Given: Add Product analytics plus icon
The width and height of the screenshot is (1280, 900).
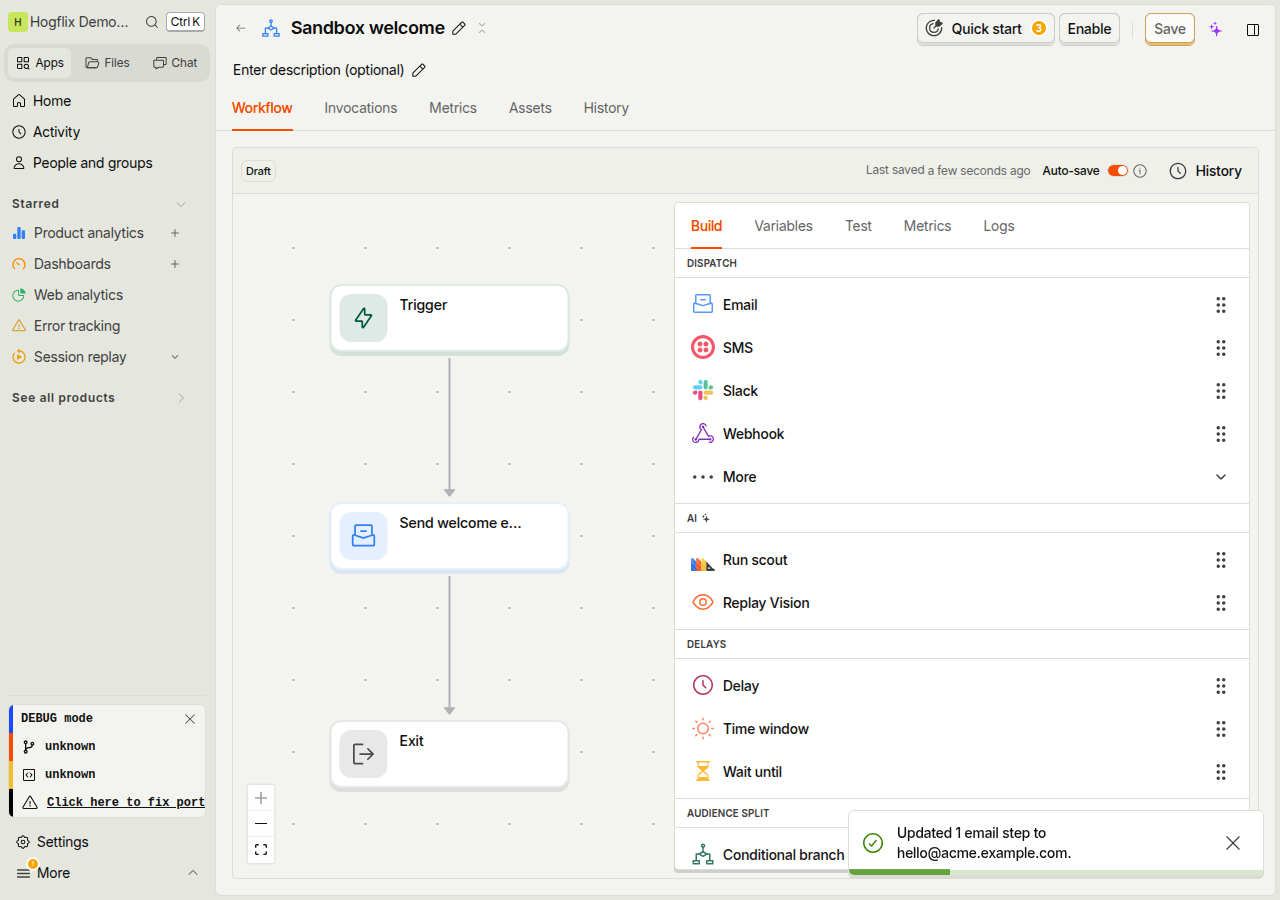Looking at the screenshot, I should click(175, 233).
